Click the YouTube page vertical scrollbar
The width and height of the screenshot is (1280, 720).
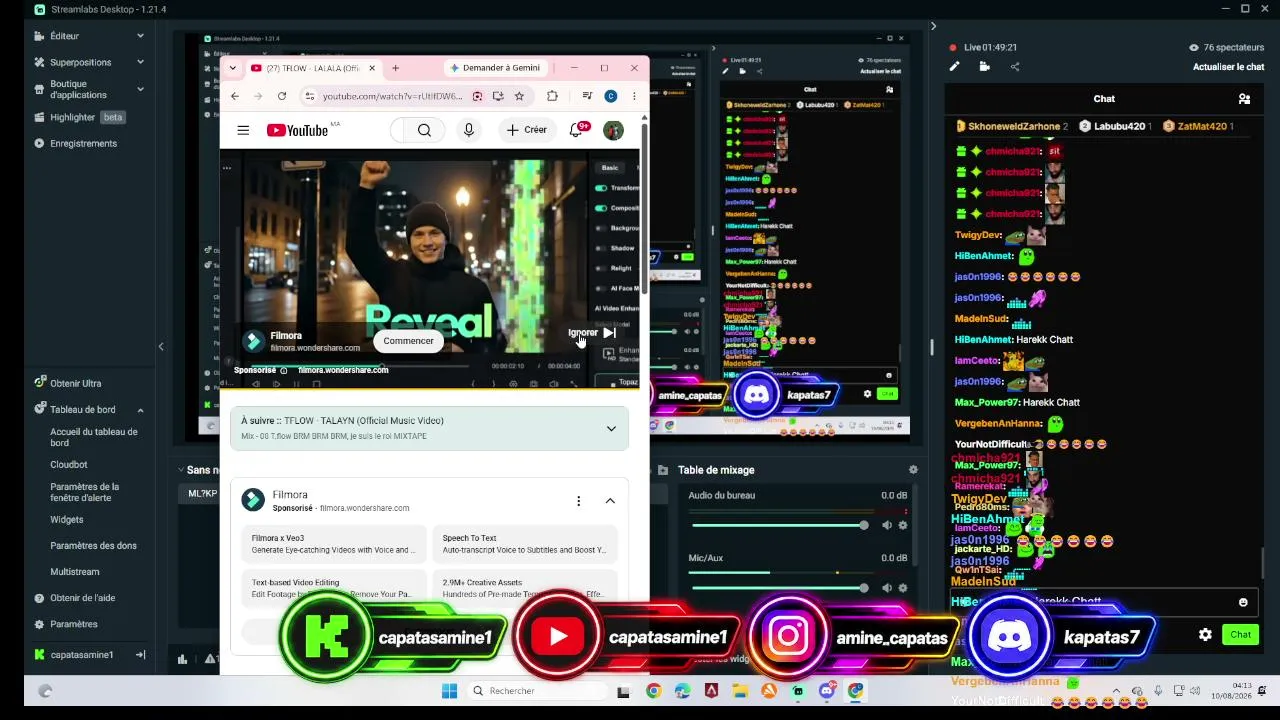[645, 208]
